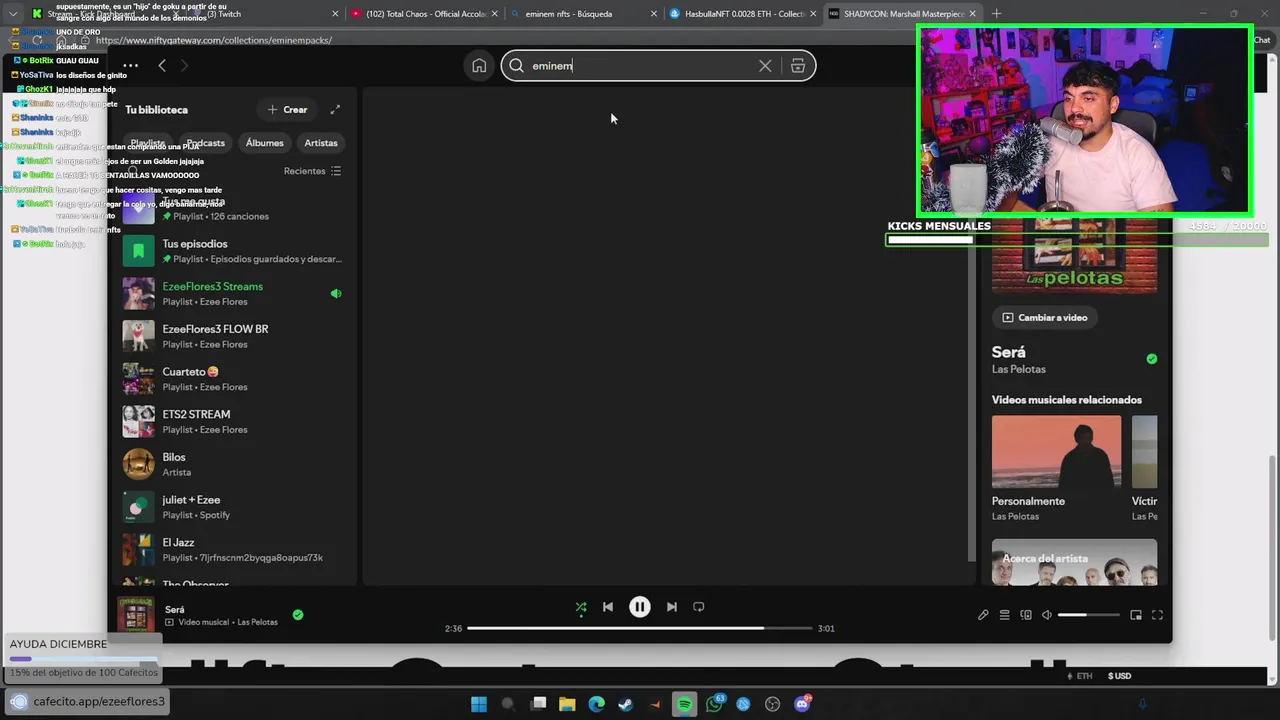
Task: Open the Spotify three-dot menu
Action: (x=131, y=66)
